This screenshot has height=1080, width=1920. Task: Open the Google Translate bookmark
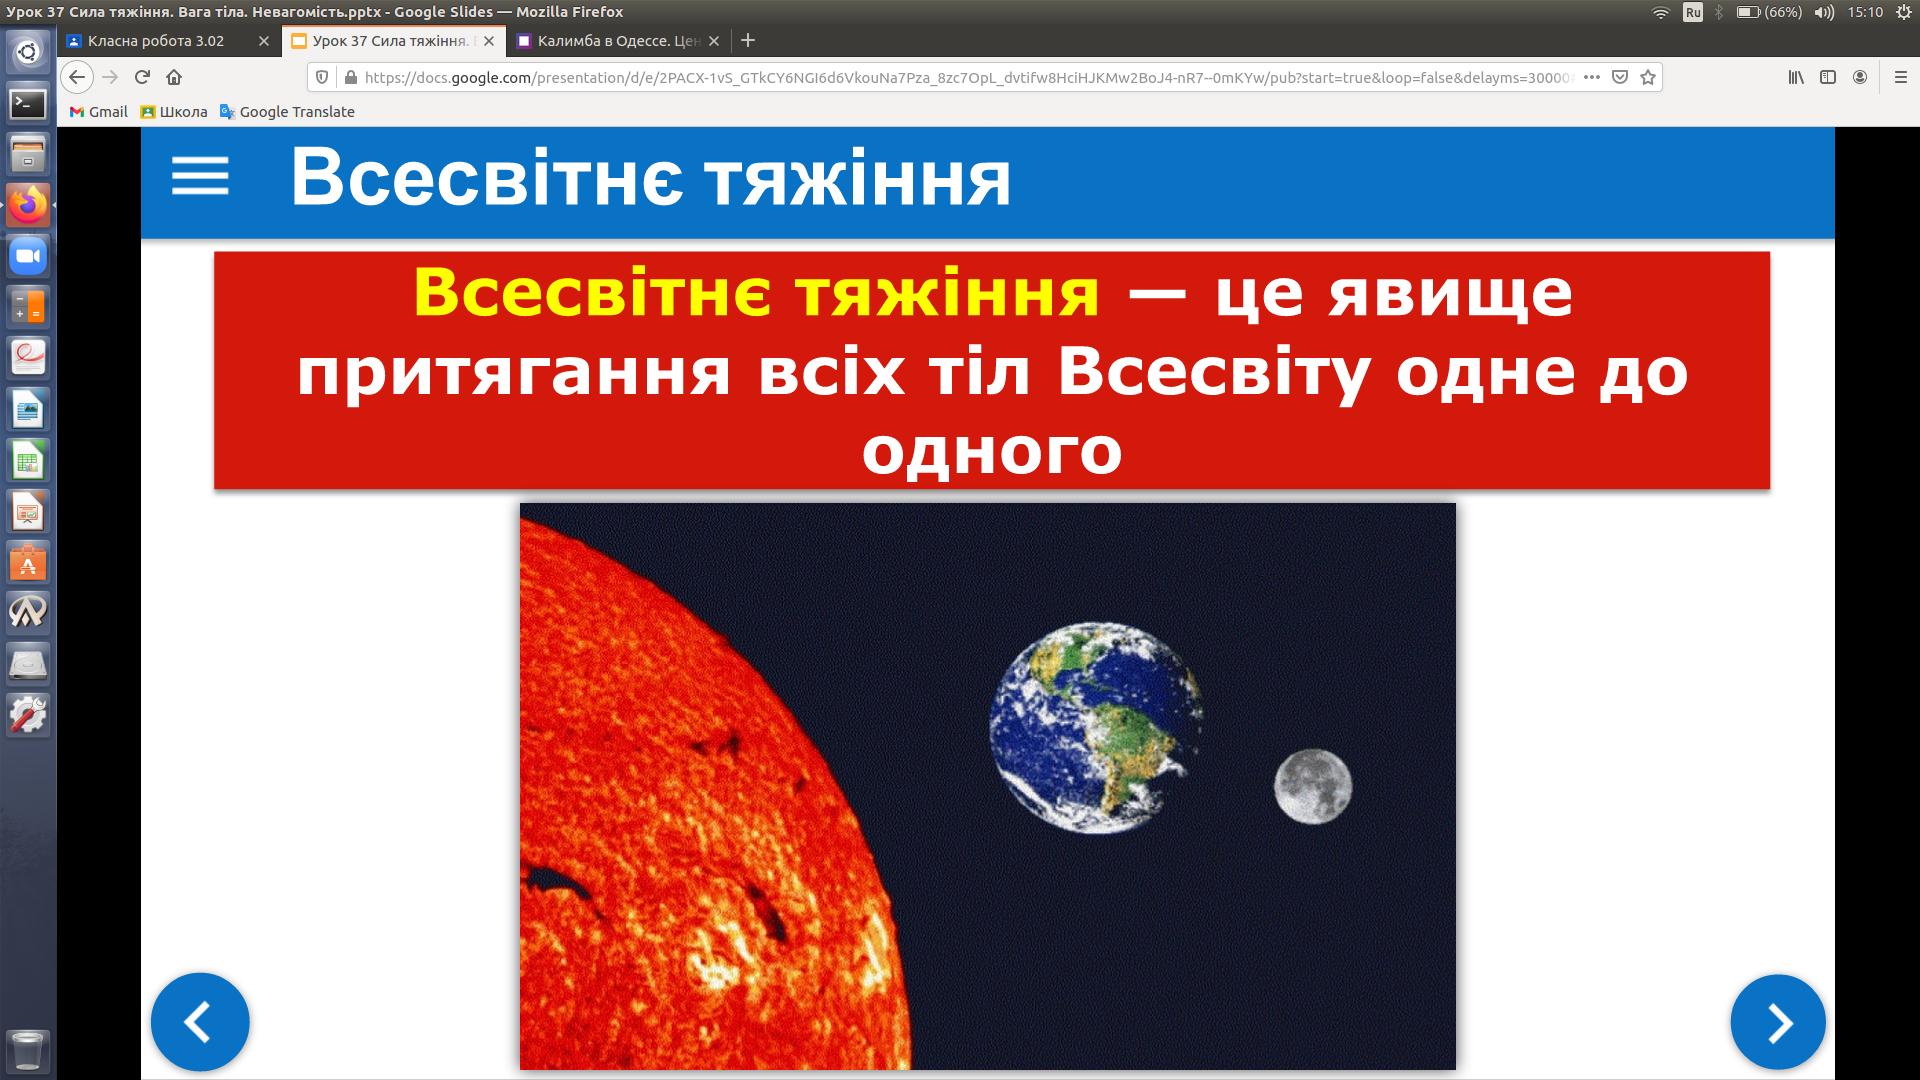[287, 112]
